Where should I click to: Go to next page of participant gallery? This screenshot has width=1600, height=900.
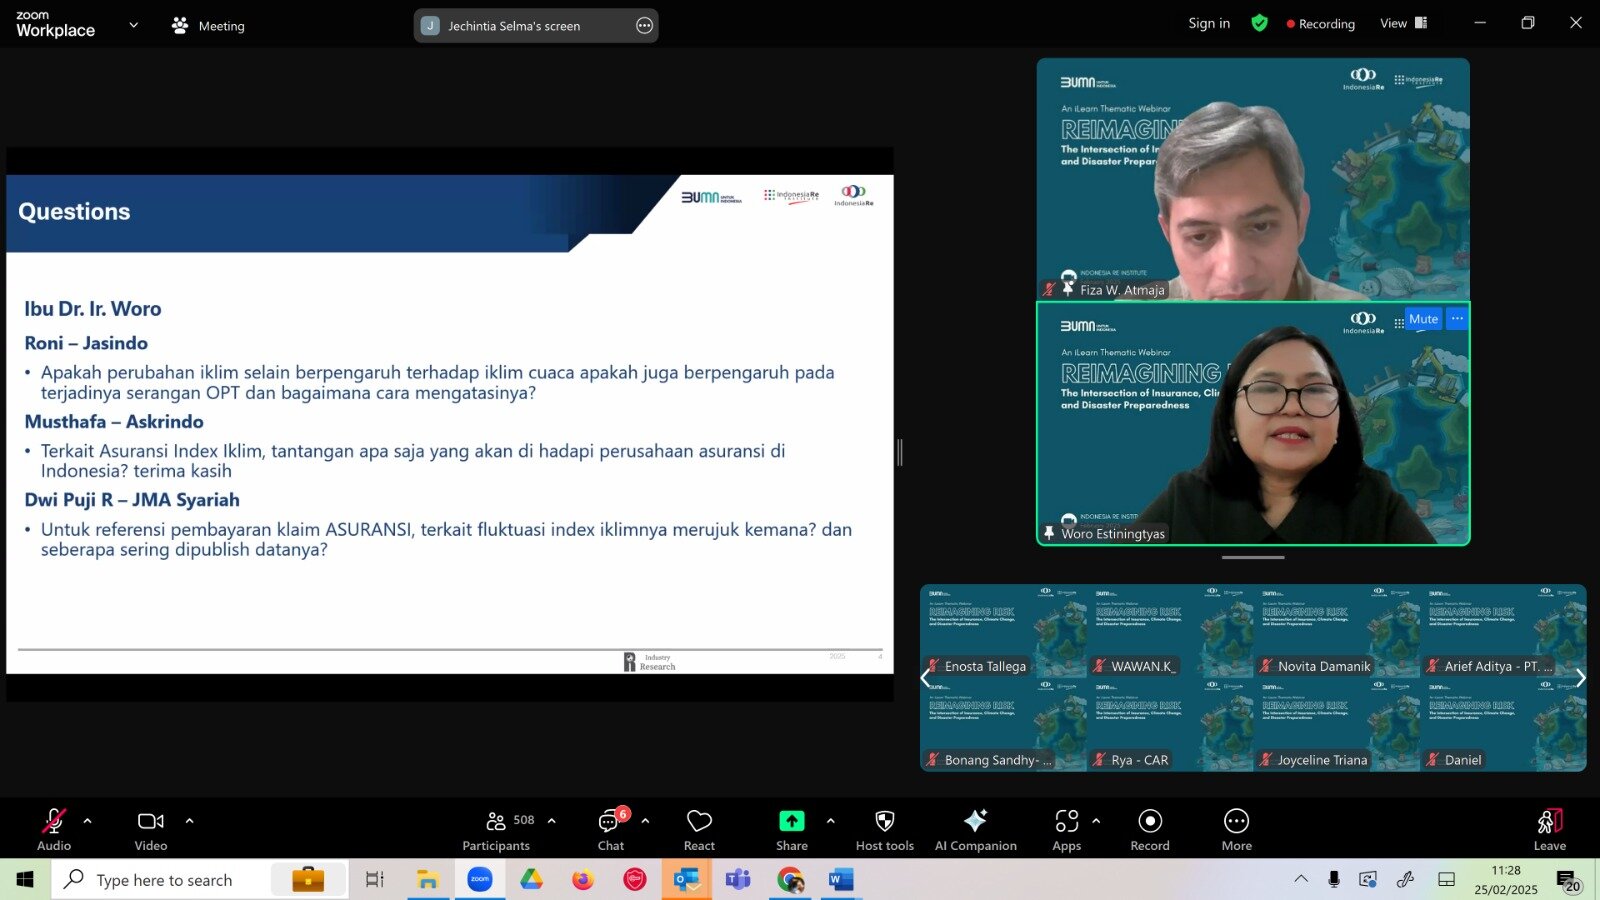coord(1580,678)
